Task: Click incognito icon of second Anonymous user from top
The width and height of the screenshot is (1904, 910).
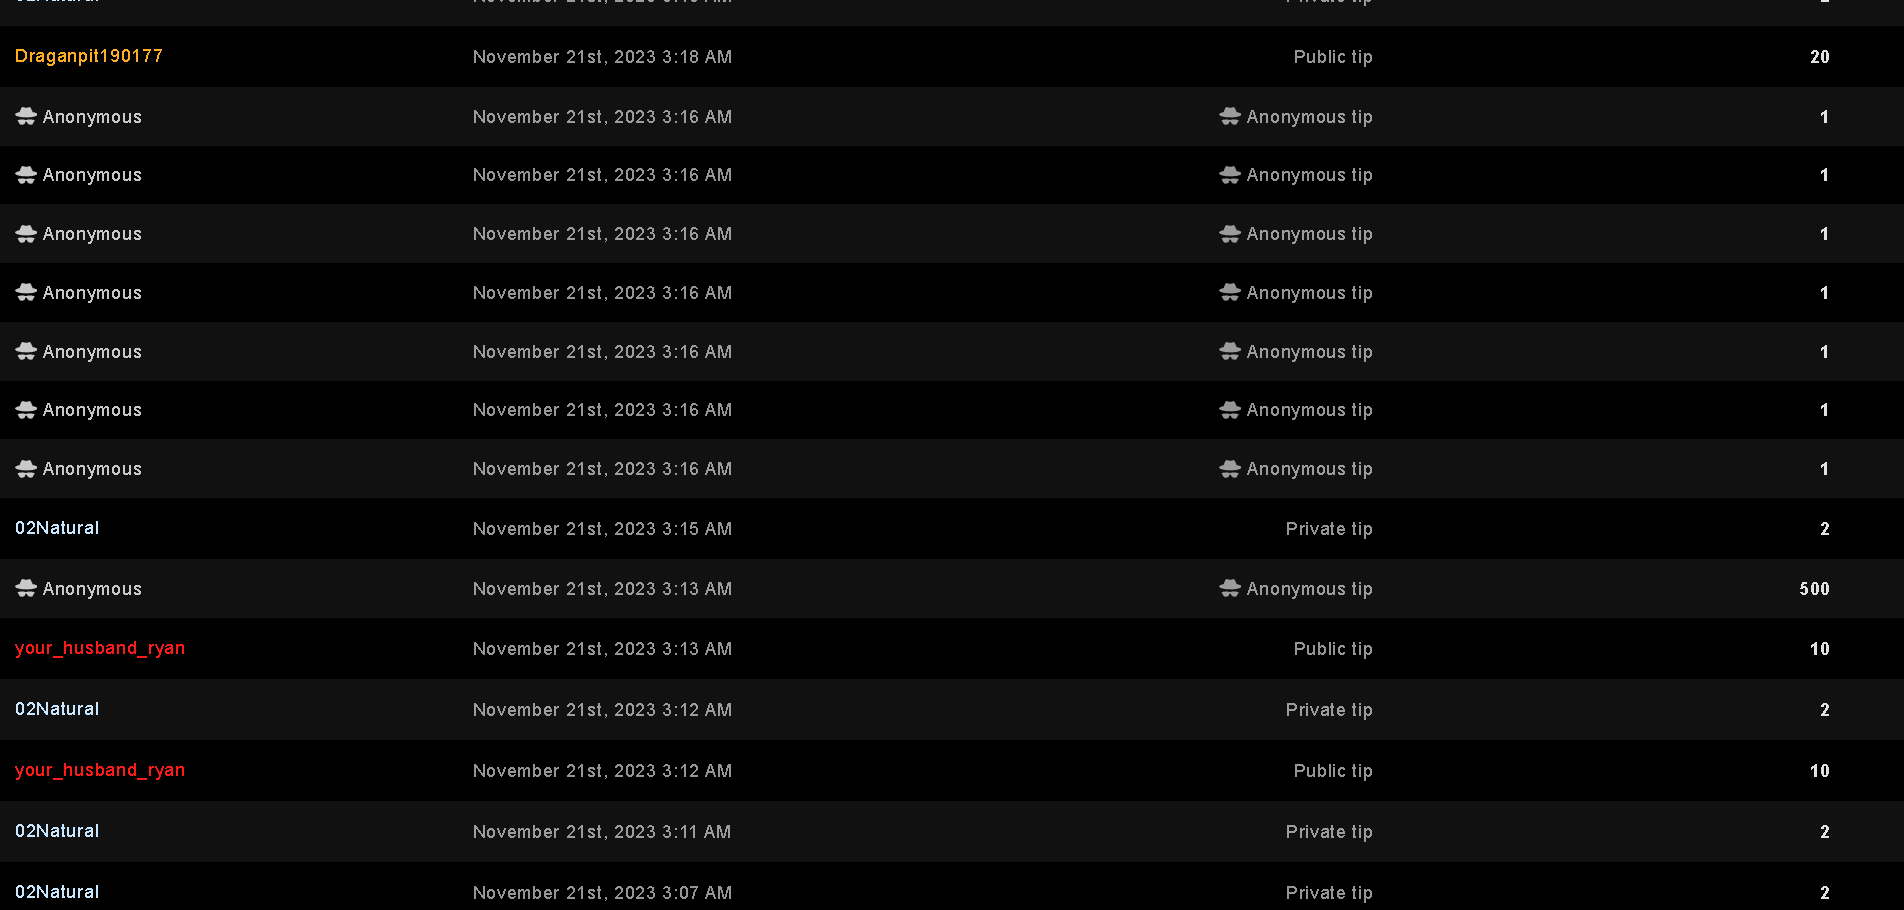Action: [x=26, y=174]
